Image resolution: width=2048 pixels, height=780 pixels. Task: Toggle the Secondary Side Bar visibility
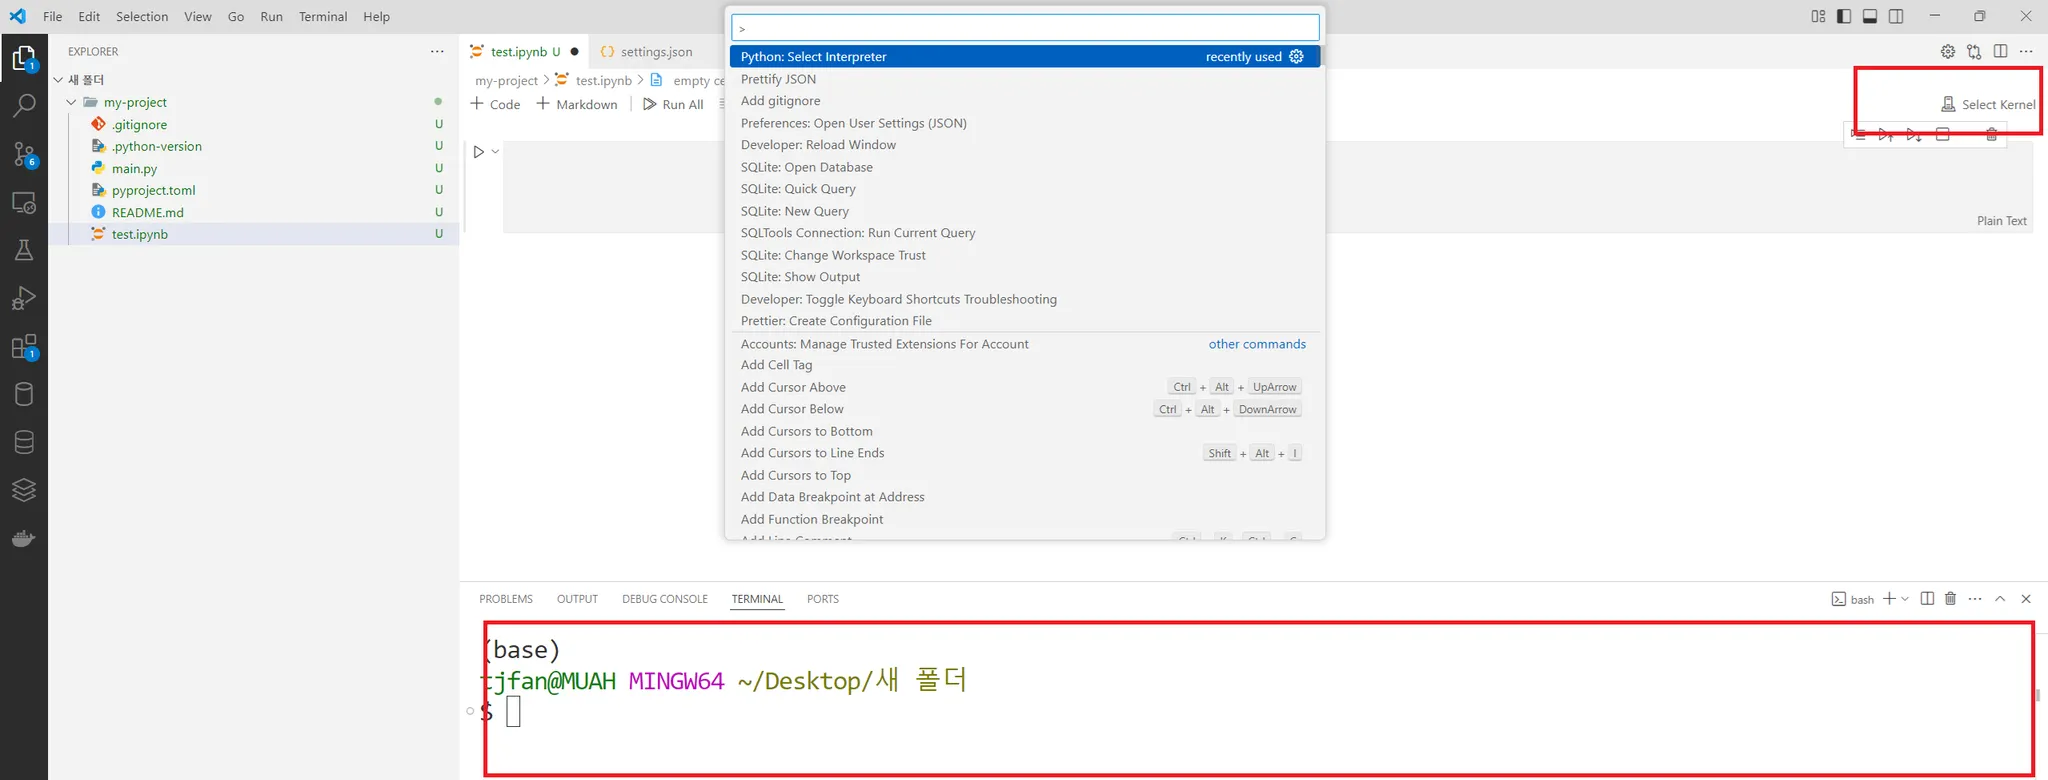point(1896,16)
